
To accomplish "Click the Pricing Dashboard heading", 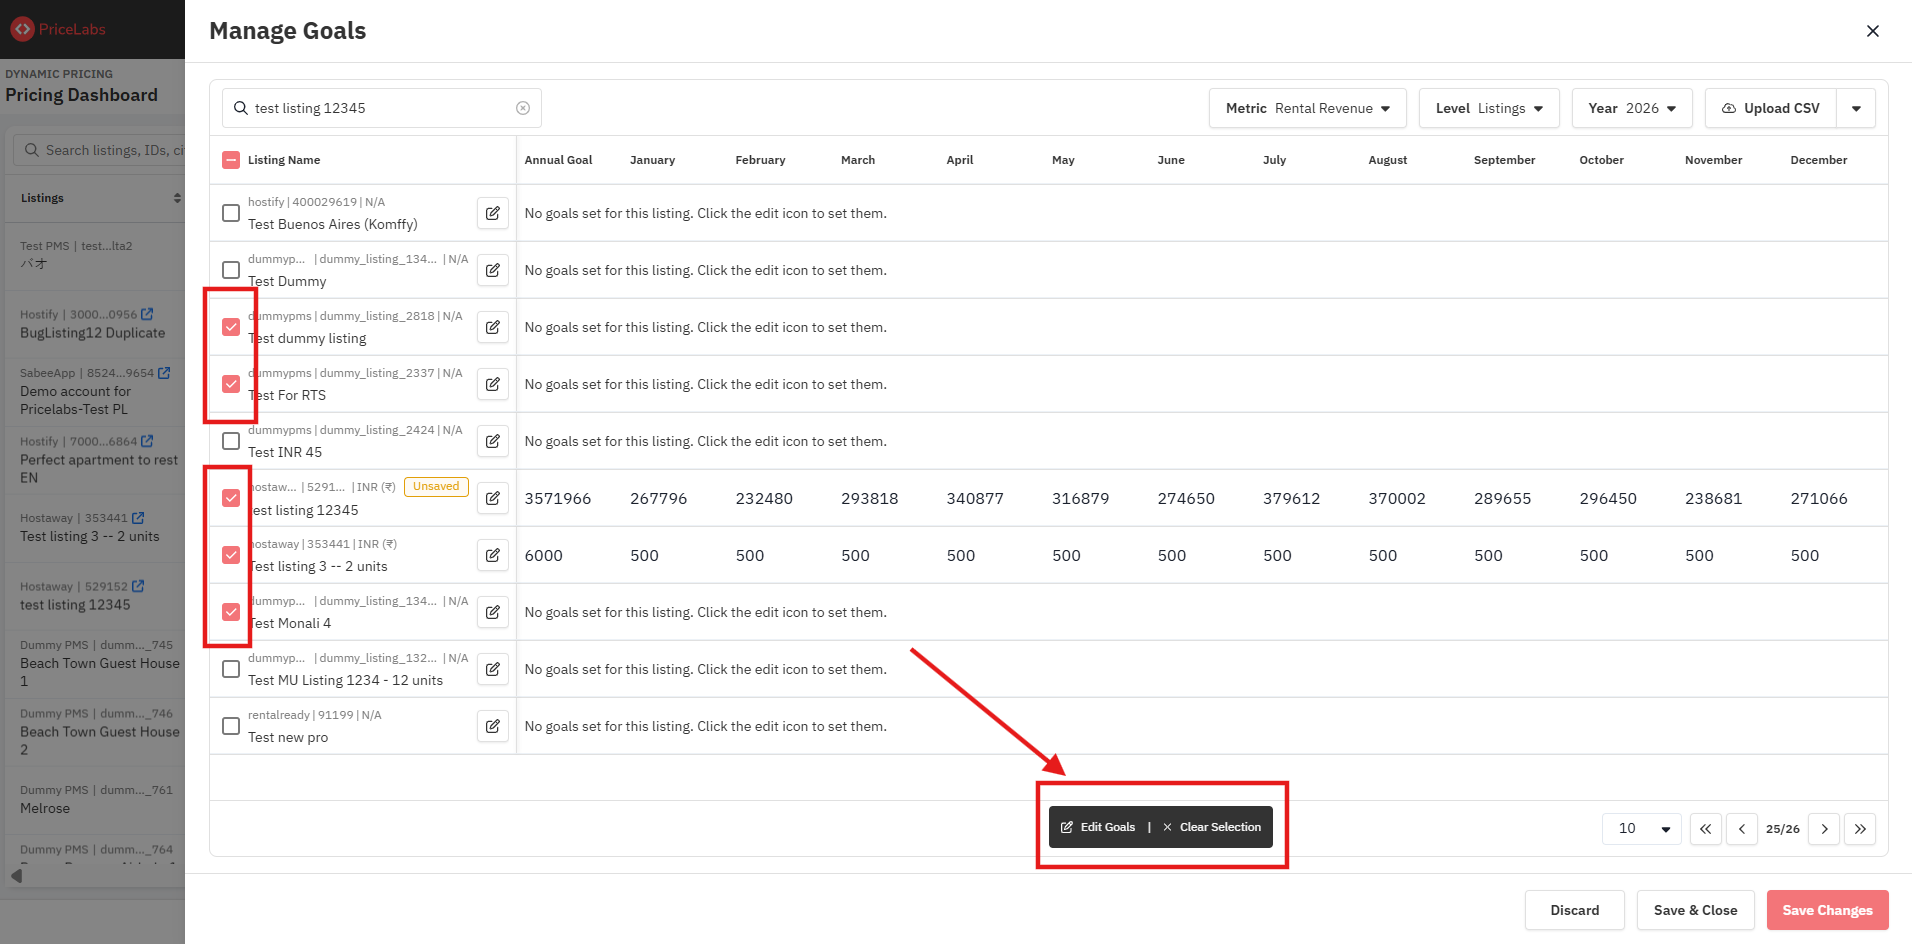I will 82,95.
